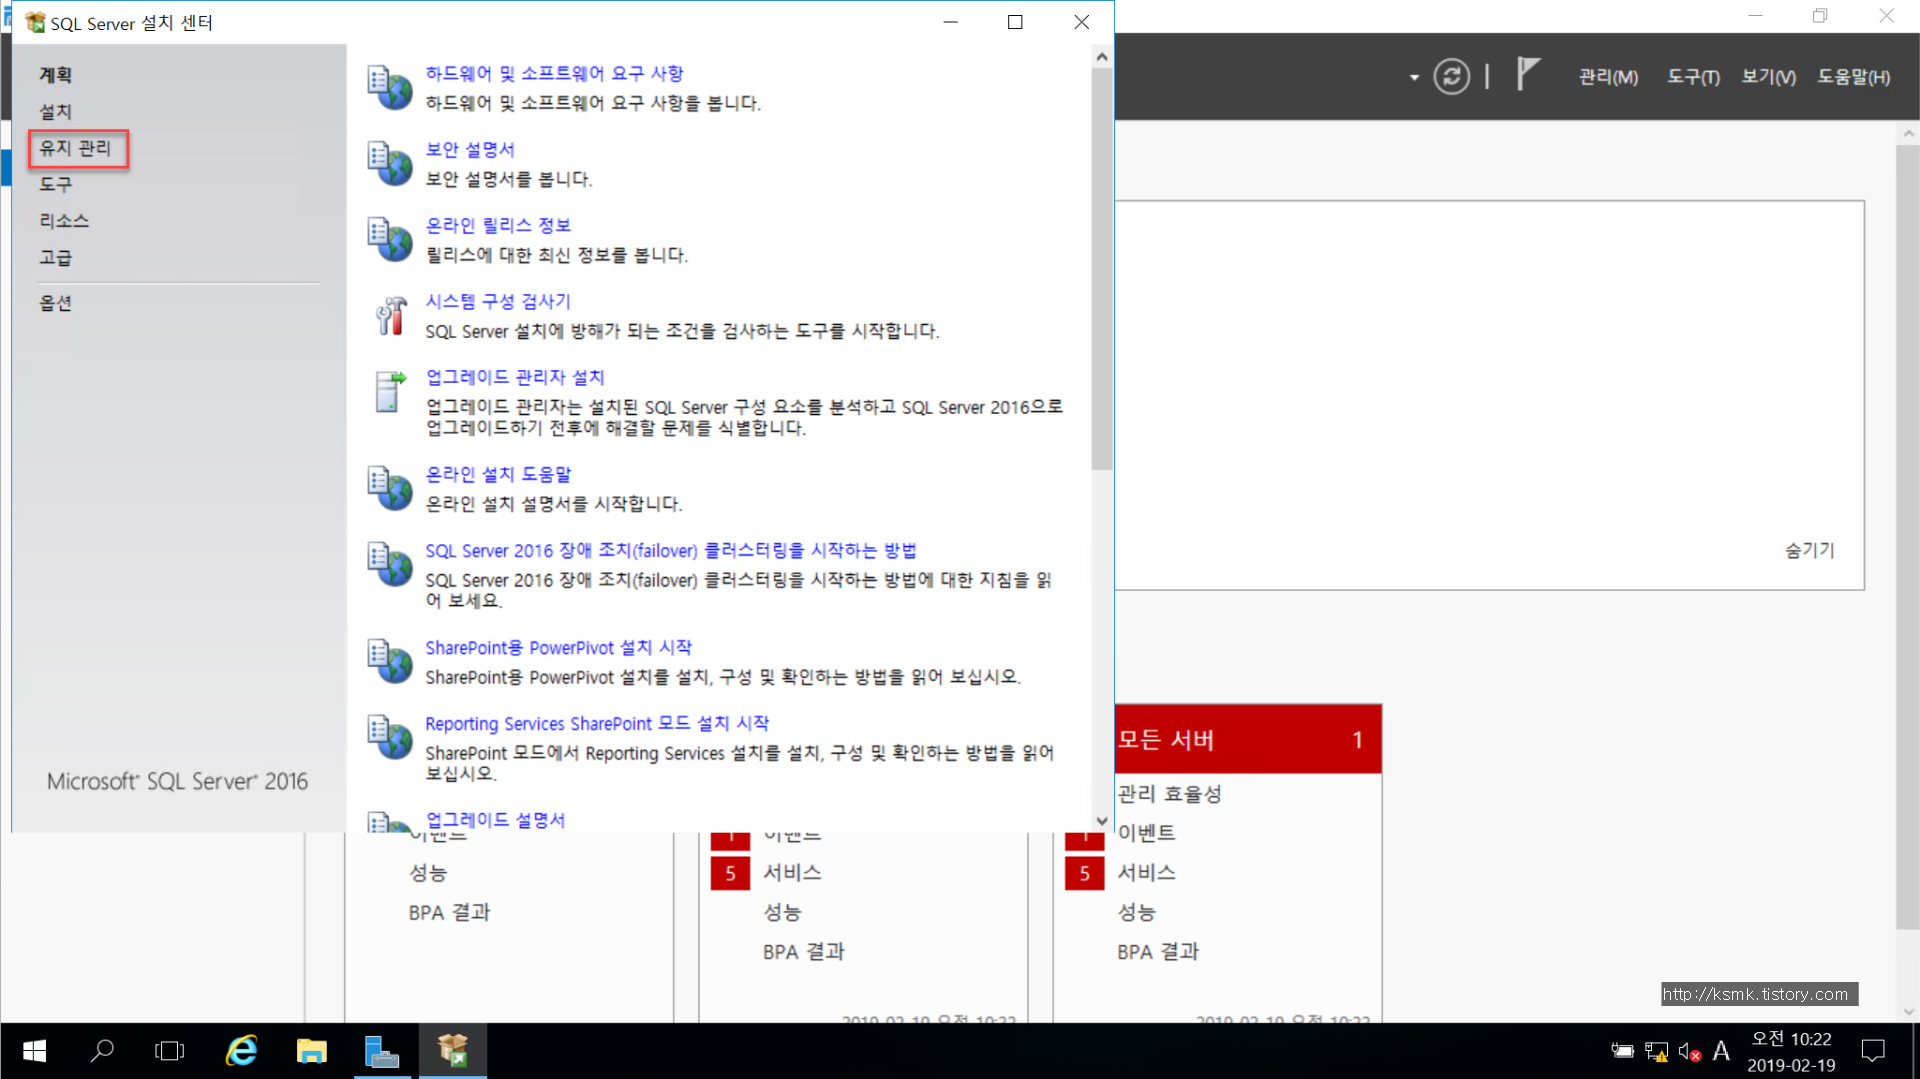This screenshot has height=1079, width=1920.
Task: Open the Action Center notification icon
Action: point(1873,1051)
